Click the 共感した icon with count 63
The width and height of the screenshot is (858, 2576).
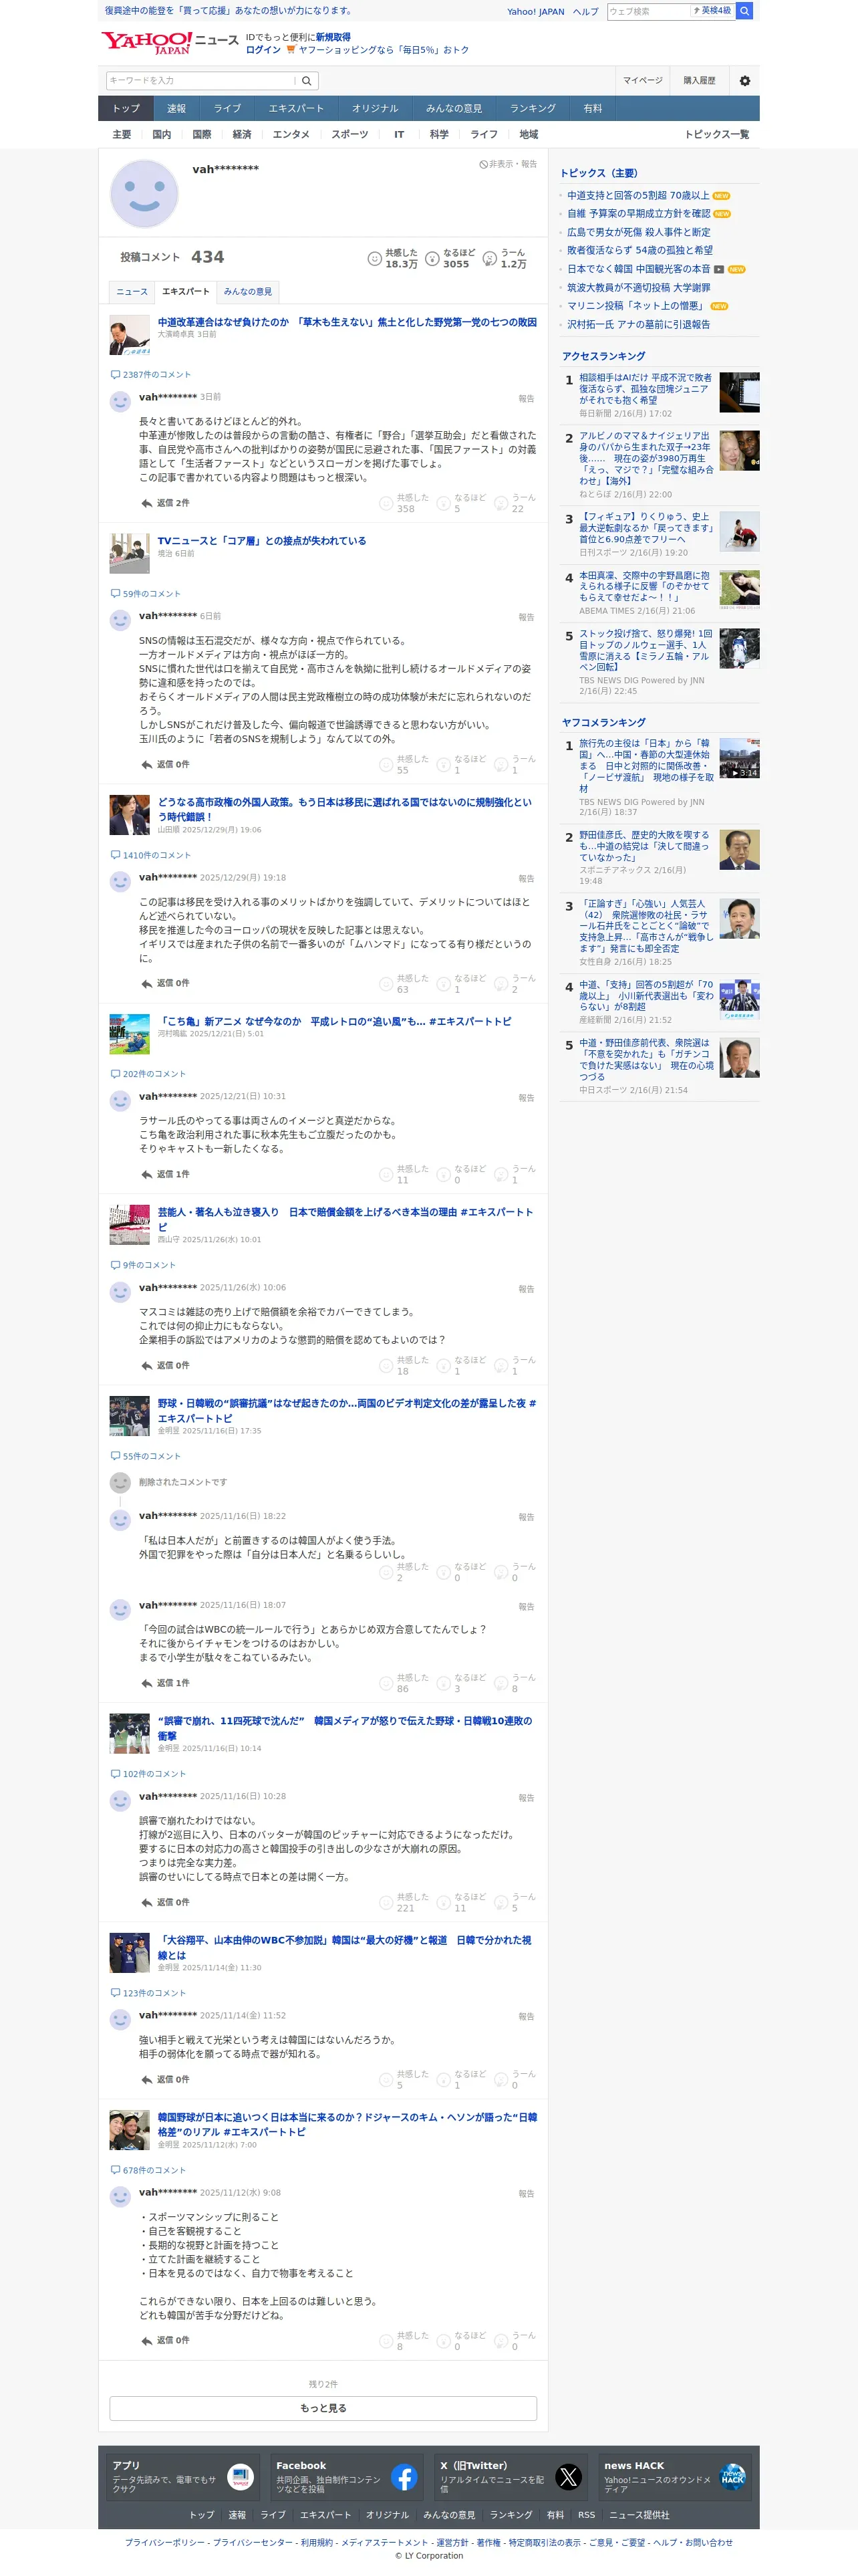[x=386, y=984]
